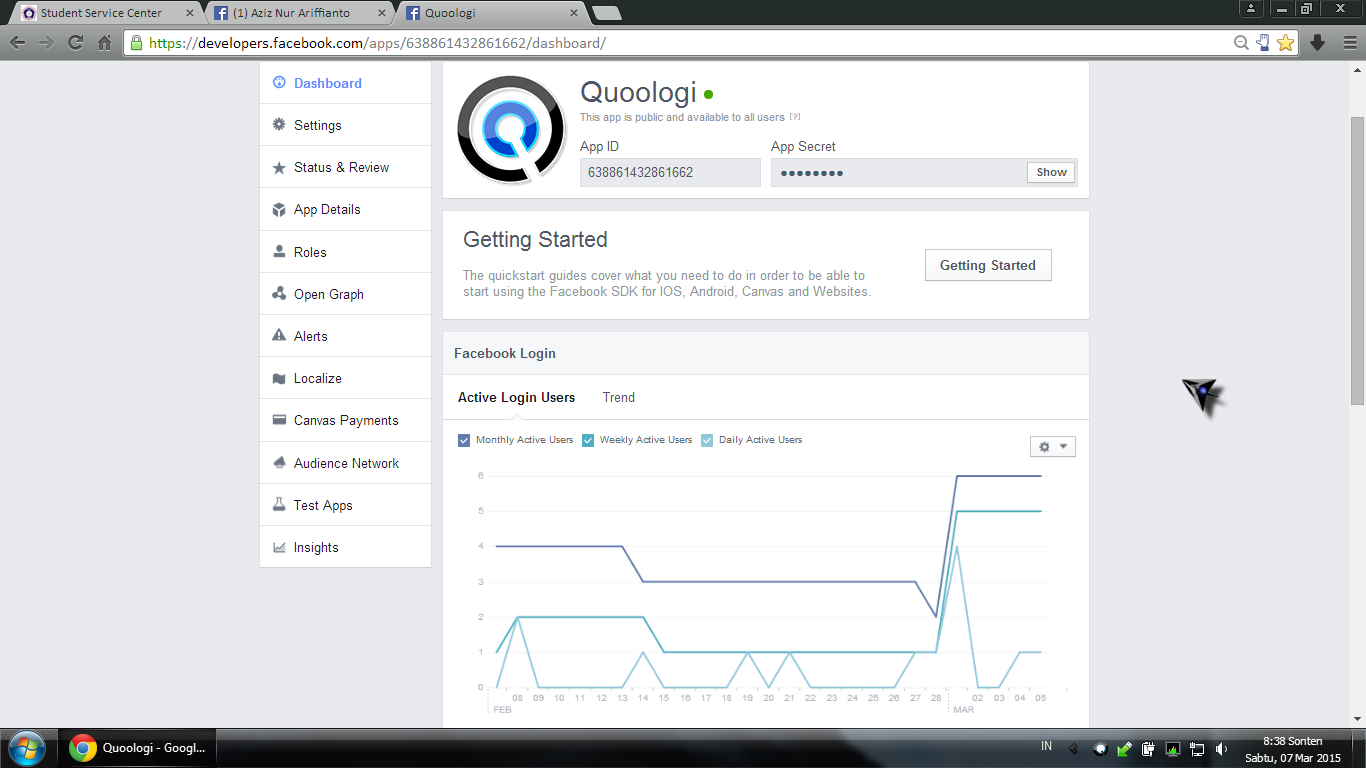Click the safely remove hardware tray icon
The image size is (1366, 768).
(x=1124, y=748)
